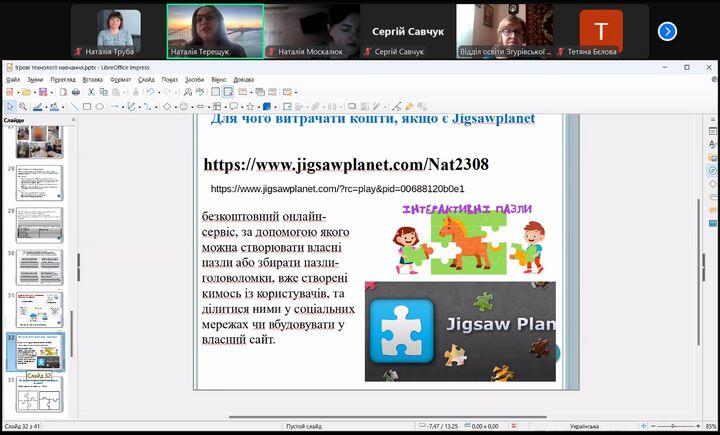Open the Файл menu
The image size is (720, 435).
(x=13, y=80)
